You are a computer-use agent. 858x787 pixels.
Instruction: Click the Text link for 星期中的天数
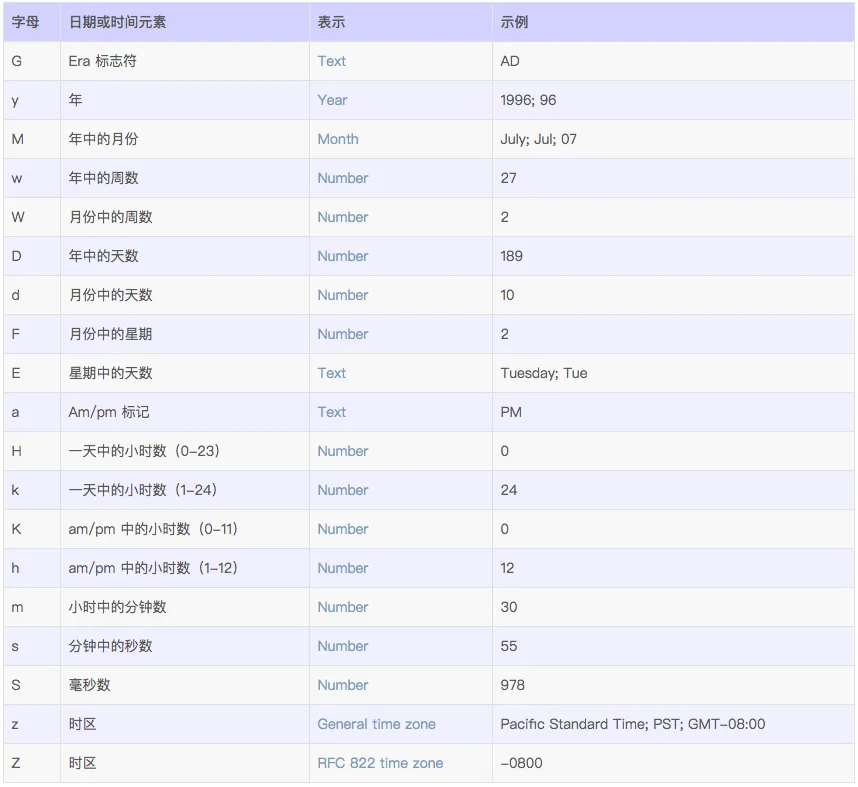click(x=331, y=373)
